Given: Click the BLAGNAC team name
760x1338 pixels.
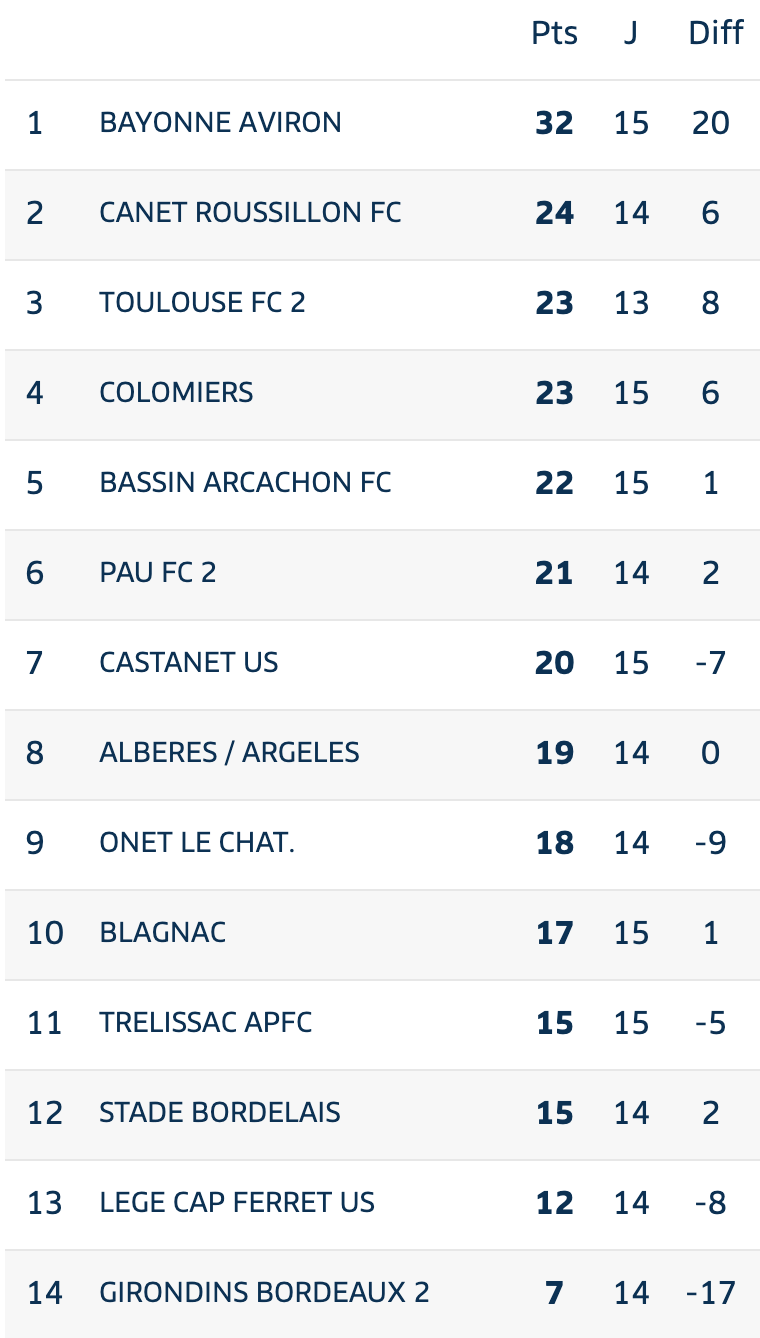Looking at the screenshot, I should [x=163, y=933].
